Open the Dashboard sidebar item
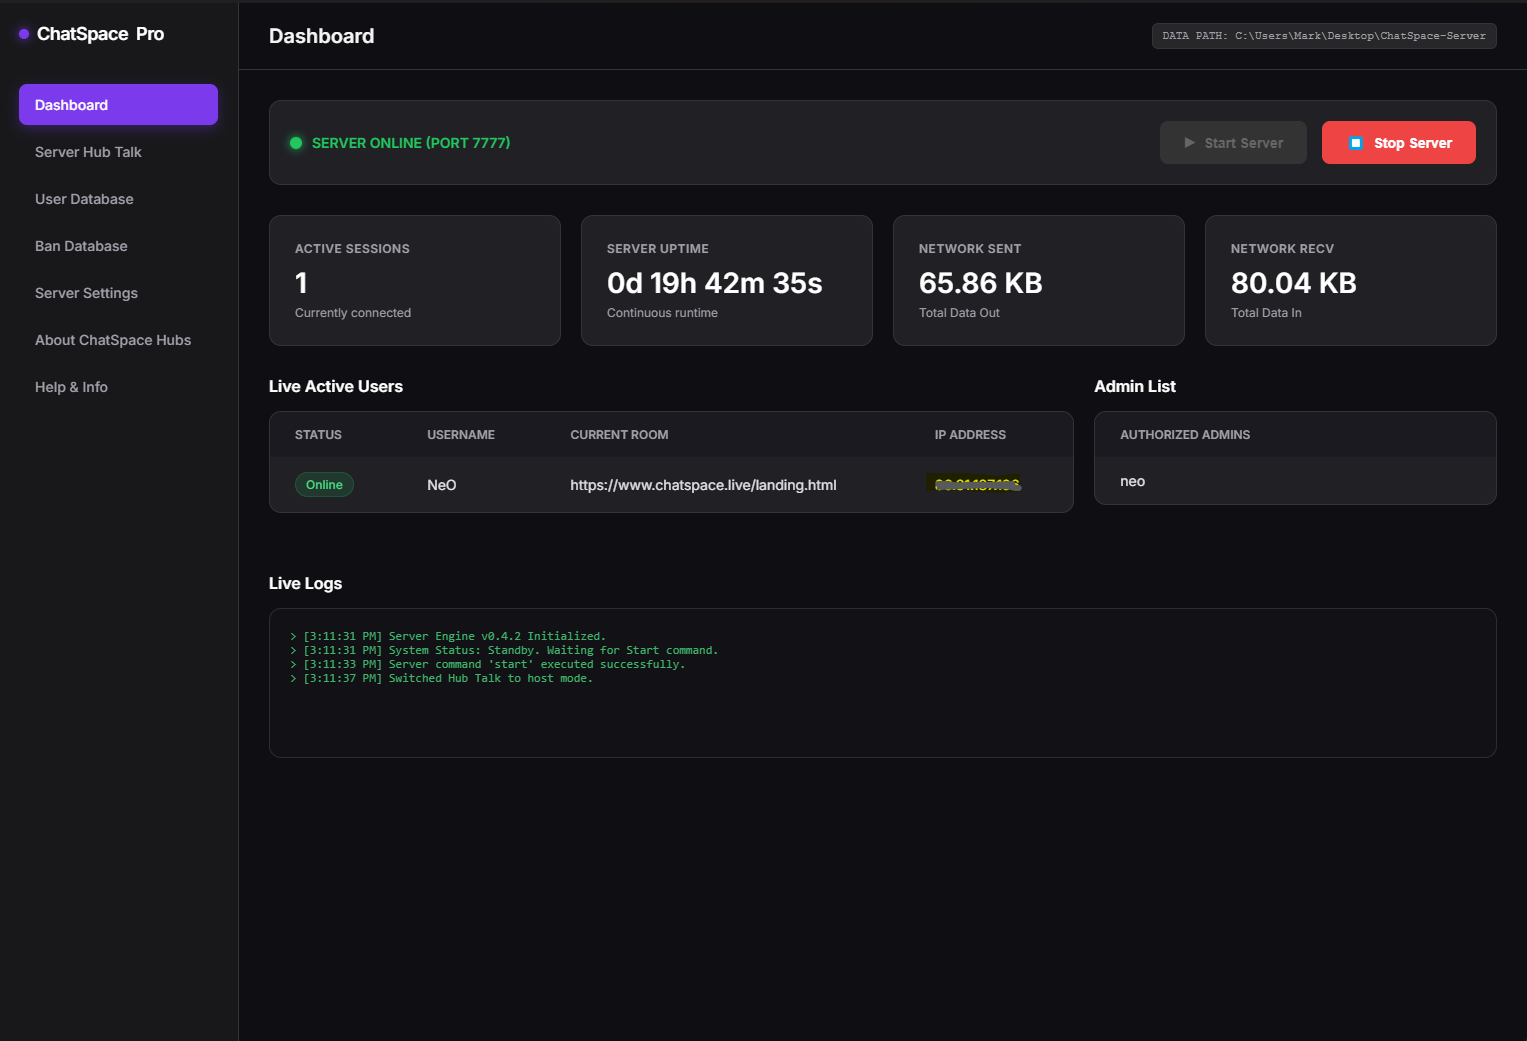This screenshot has width=1527, height=1041. (118, 105)
